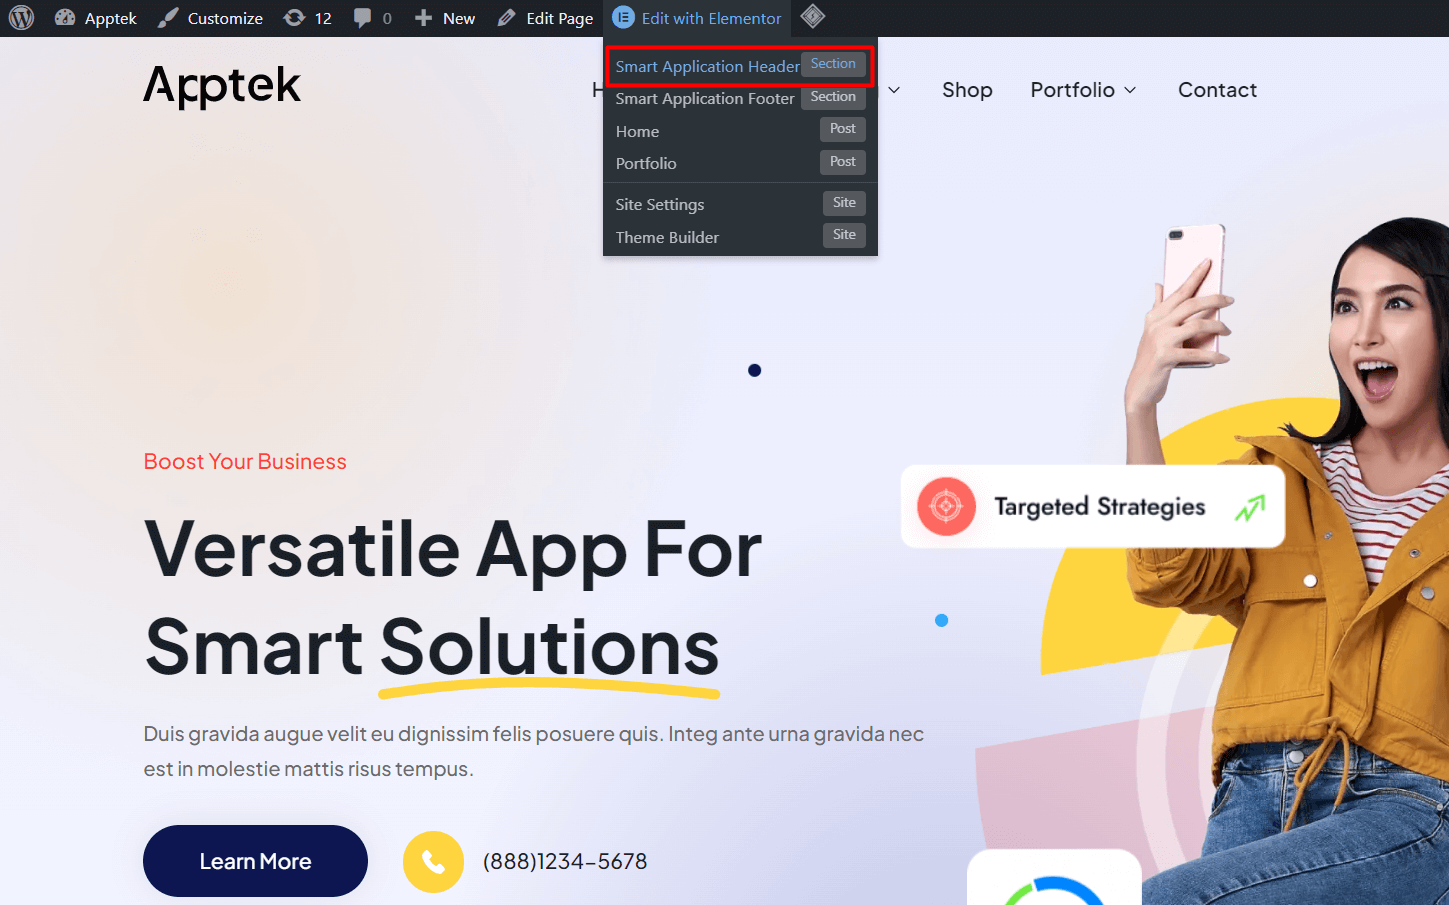Click Edit Page in admin bar
The width and height of the screenshot is (1449, 905).
click(x=545, y=18)
